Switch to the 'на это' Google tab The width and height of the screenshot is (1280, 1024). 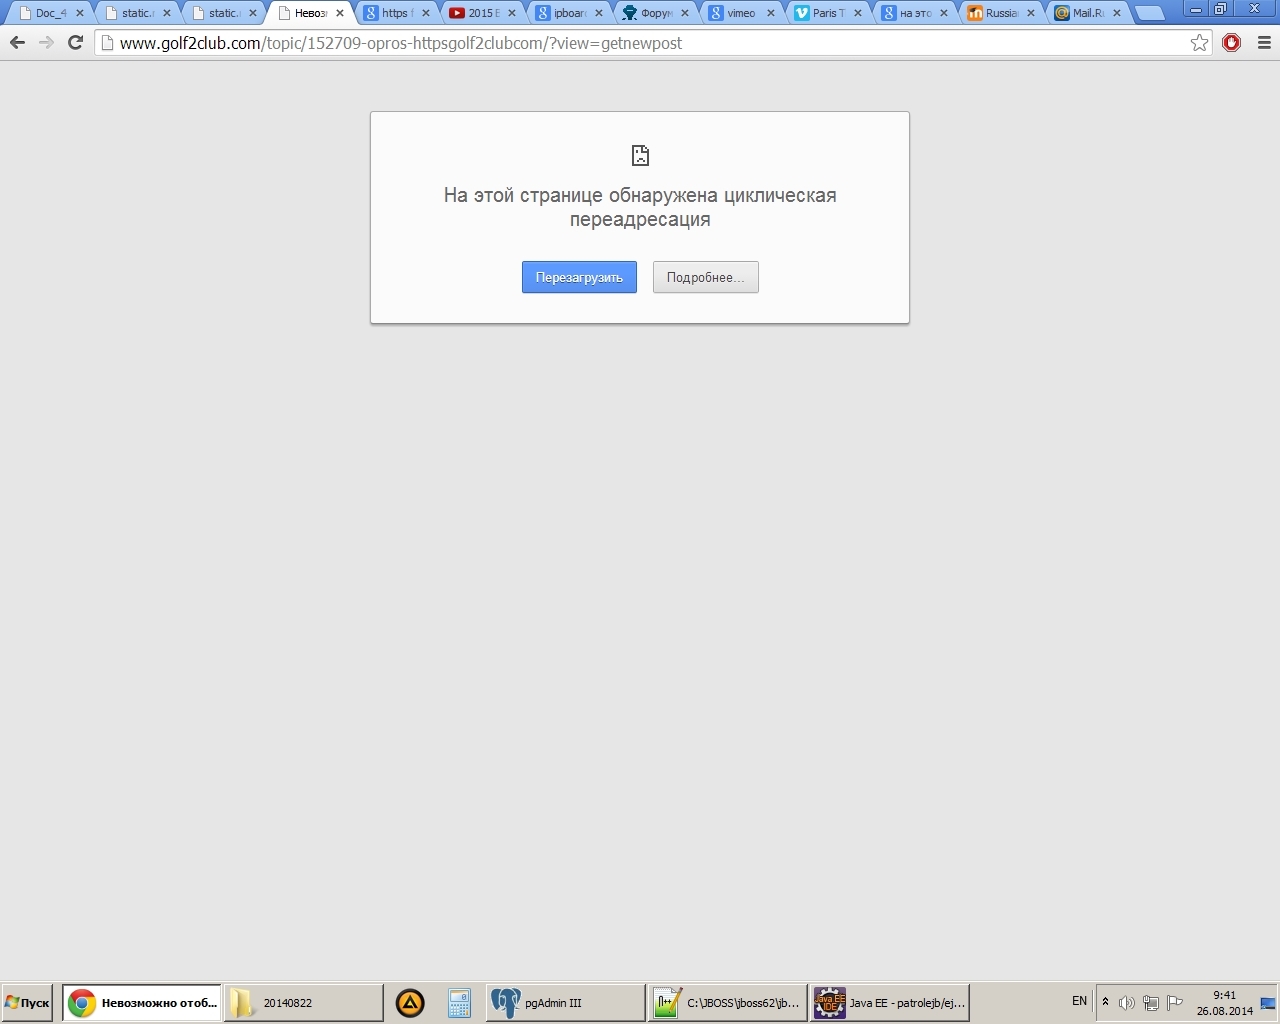(x=914, y=13)
